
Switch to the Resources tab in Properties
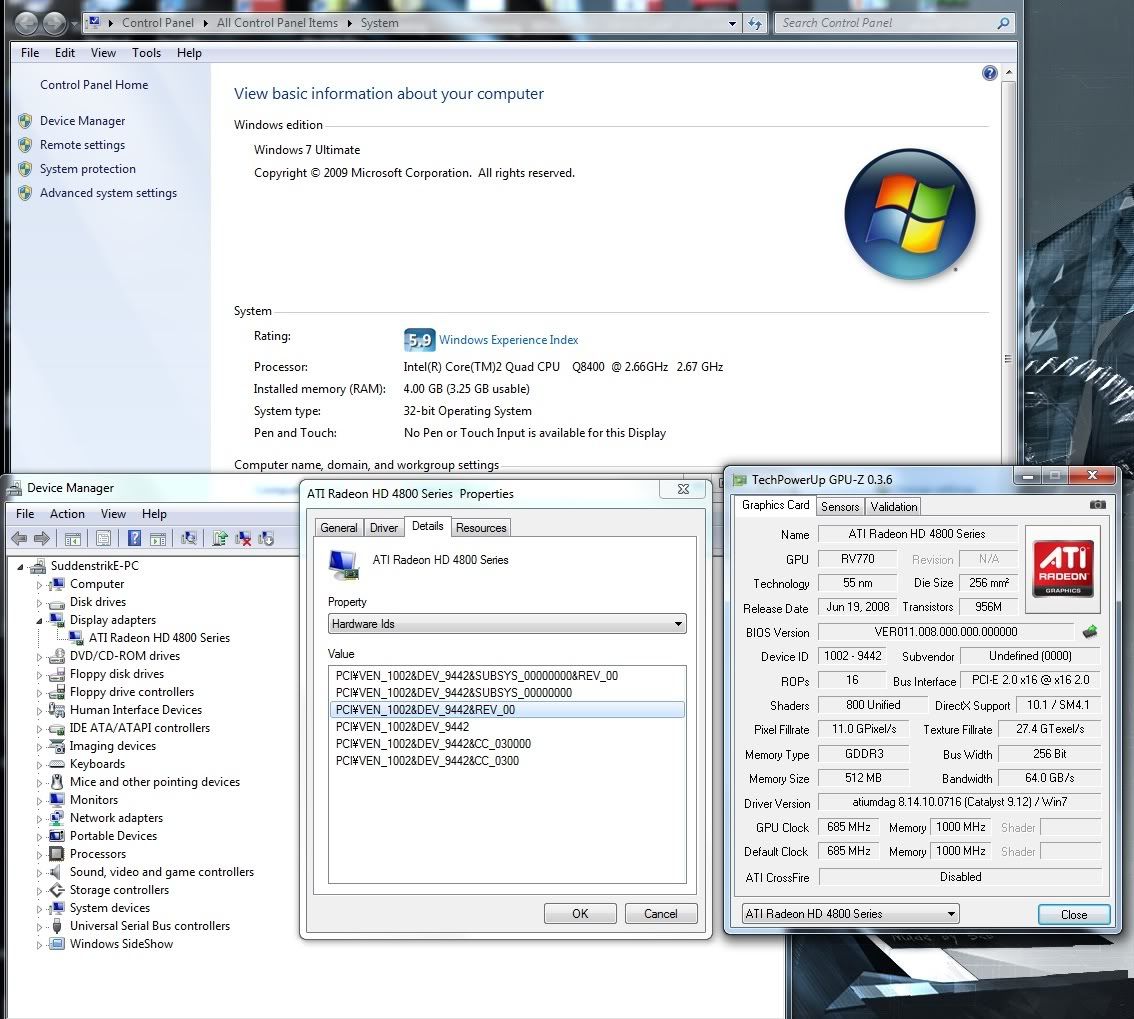[481, 528]
